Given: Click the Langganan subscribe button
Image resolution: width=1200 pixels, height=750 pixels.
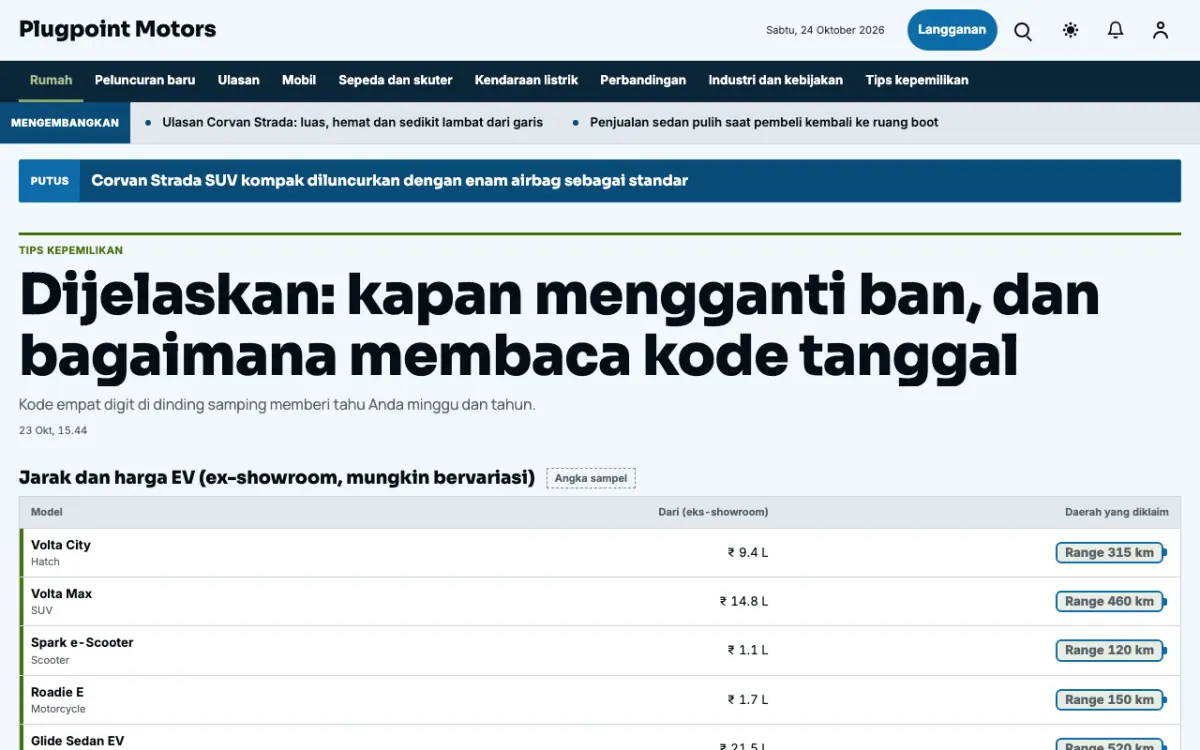Looking at the screenshot, I should pos(952,30).
